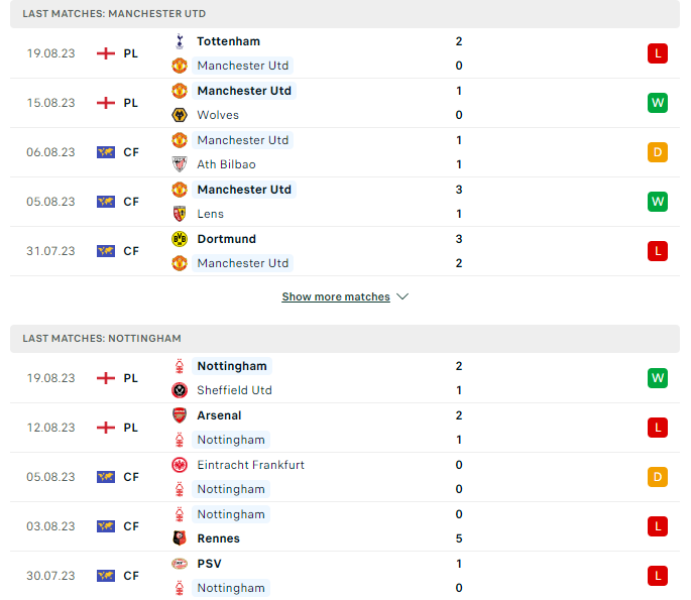The image size is (691, 600).
Task: Click the Tottenham club crest icon
Action: click(x=179, y=41)
